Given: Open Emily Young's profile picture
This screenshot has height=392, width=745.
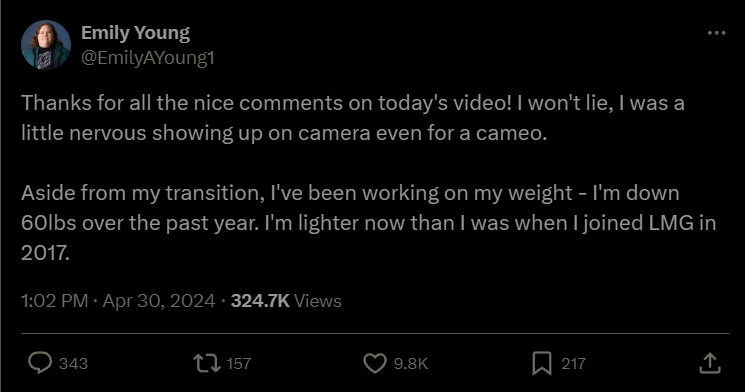Looking at the screenshot, I should (46, 45).
